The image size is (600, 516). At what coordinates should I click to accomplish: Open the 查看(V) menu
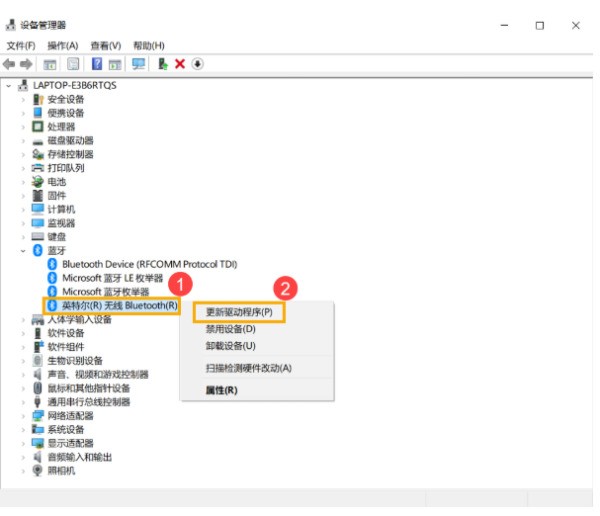106,46
